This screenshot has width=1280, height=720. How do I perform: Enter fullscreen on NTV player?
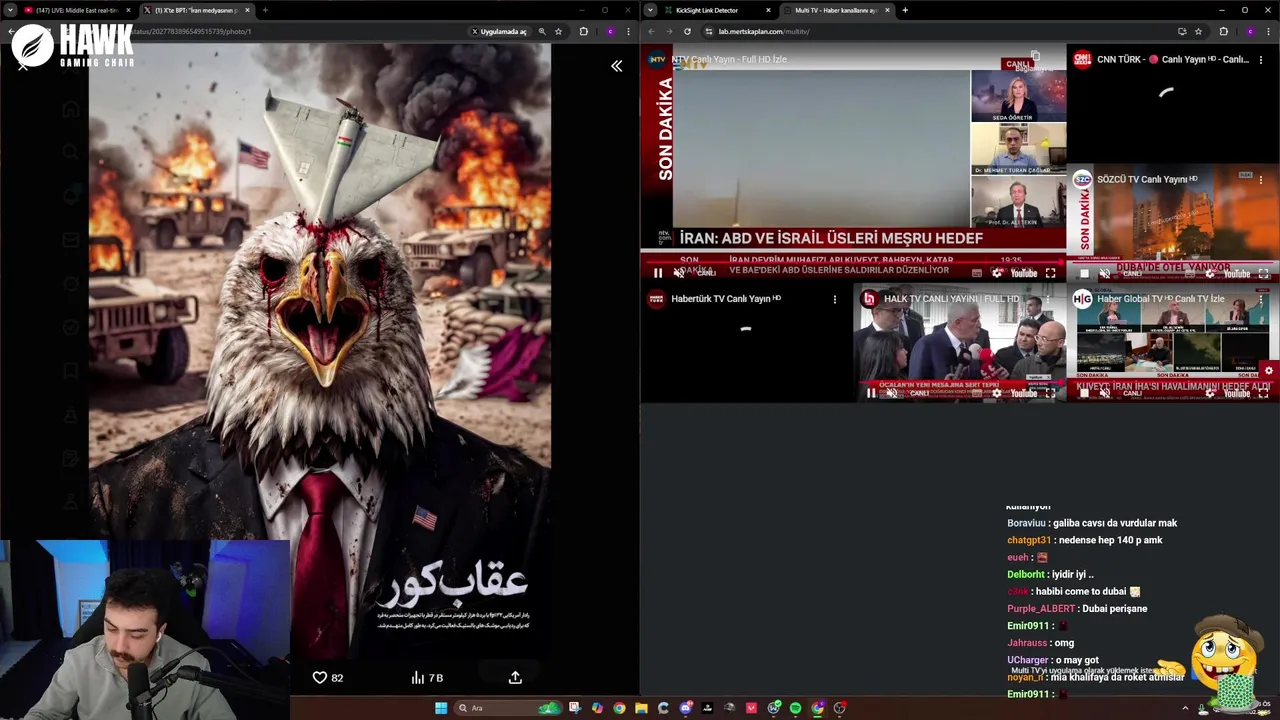[1050, 273]
